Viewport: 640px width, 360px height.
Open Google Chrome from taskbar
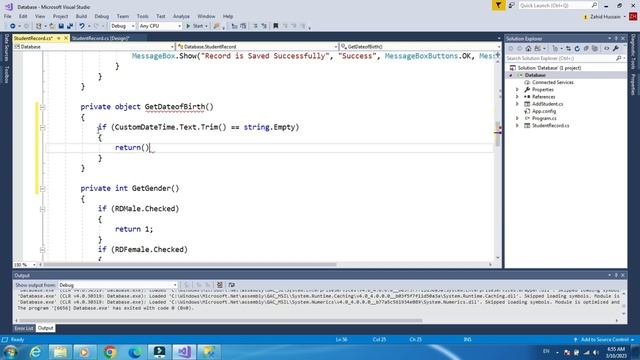coord(109,352)
